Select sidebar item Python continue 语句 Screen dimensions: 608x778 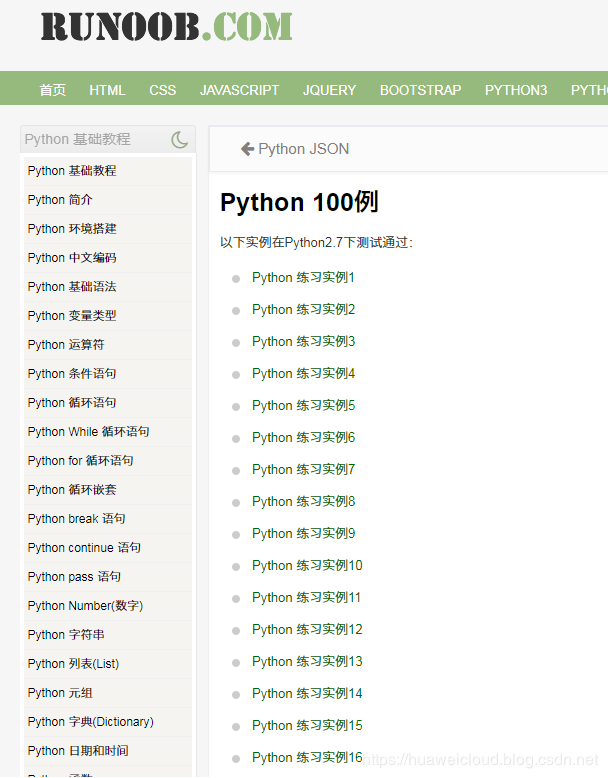(x=108, y=548)
